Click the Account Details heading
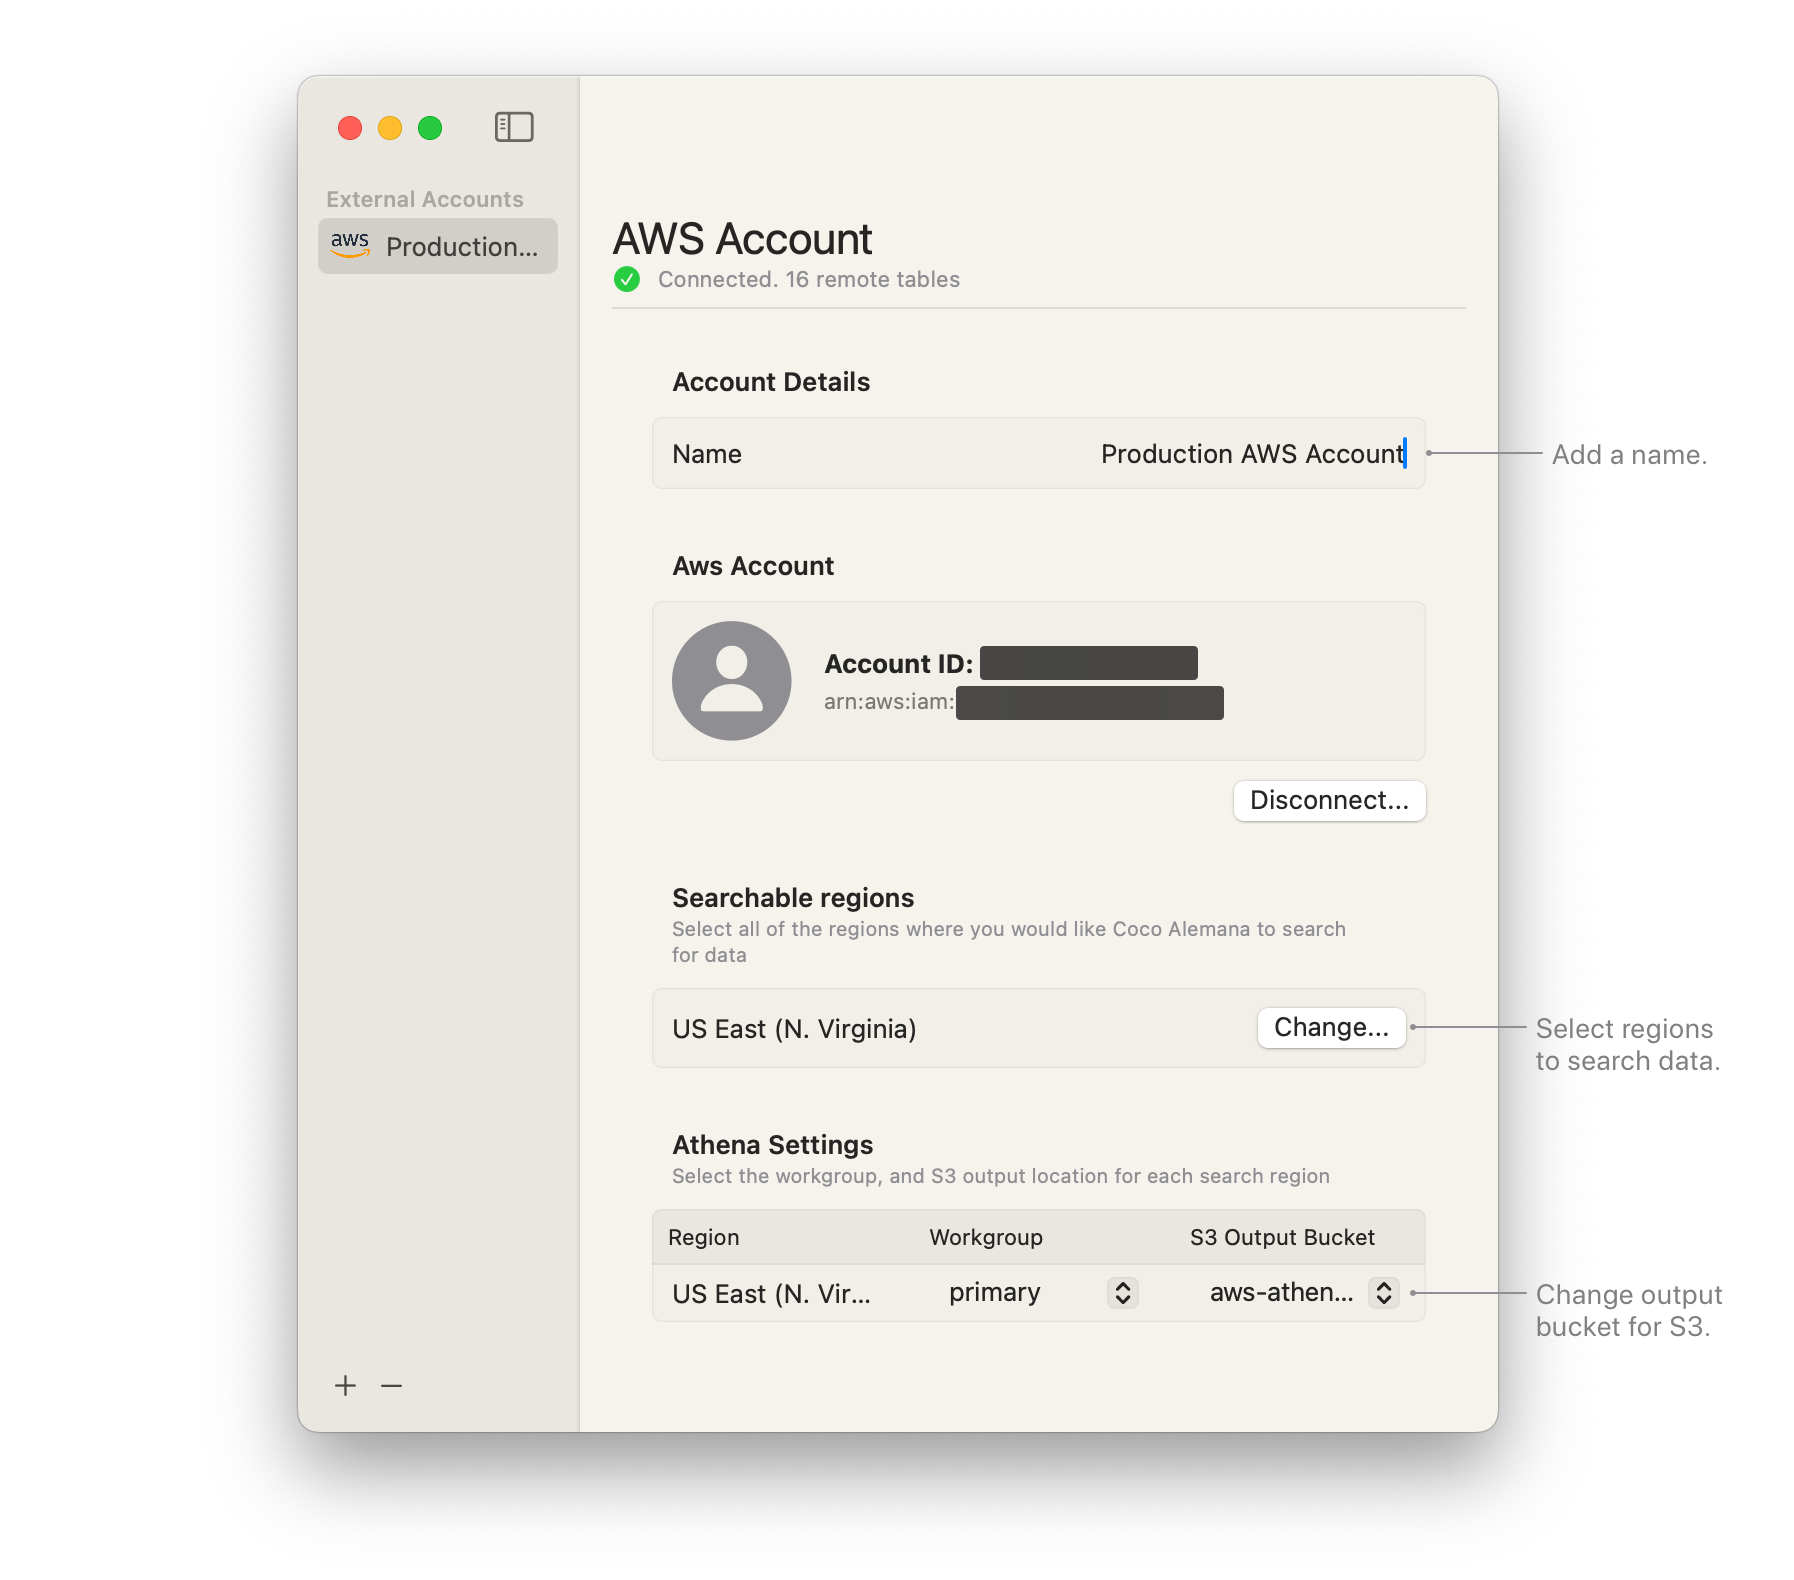The image size is (1794, 1580). [771, 382]
